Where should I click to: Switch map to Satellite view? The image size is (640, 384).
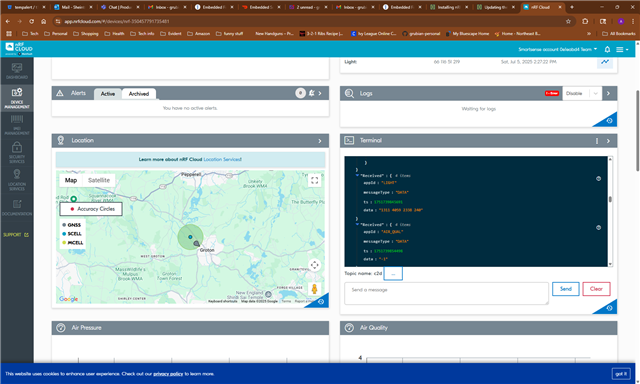(99, 180)
